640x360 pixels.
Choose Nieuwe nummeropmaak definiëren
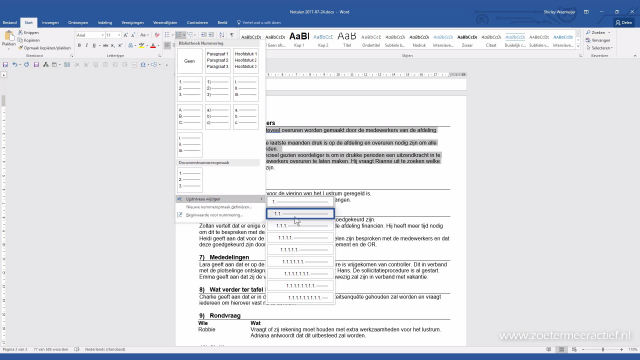coord(220,207)
